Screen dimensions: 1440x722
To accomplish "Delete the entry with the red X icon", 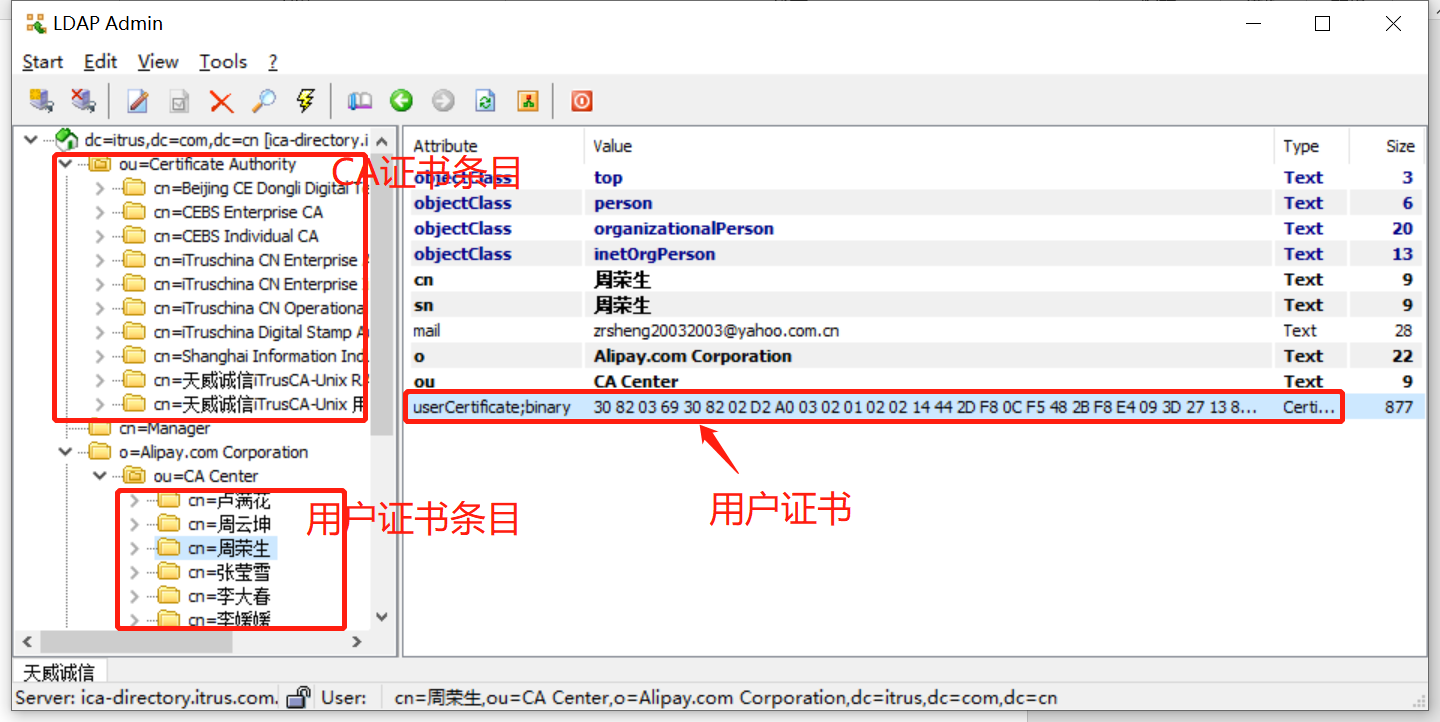I will (x=222, y=100).
